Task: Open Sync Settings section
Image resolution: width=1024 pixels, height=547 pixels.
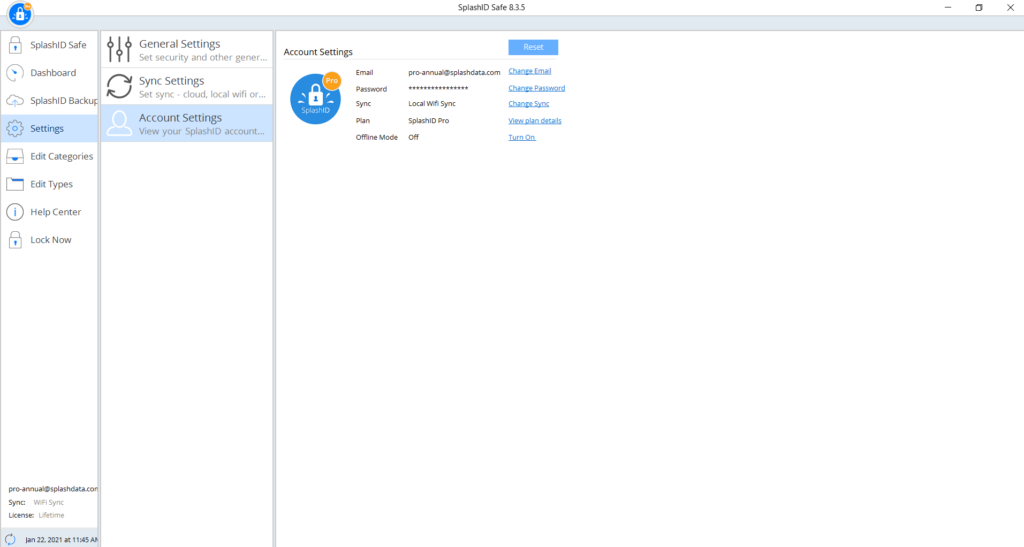Action: click(186, 86)
